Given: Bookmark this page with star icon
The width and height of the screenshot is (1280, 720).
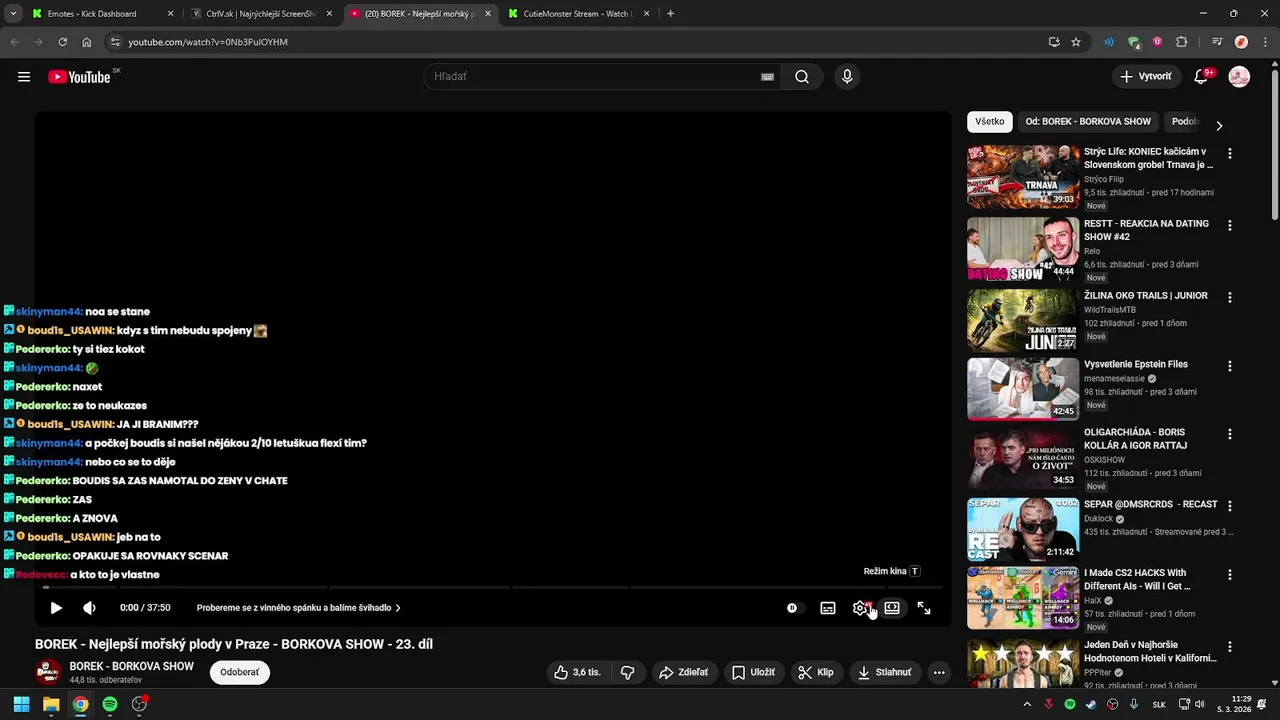Looking at the screenshot, I should tap(1076, 42).
